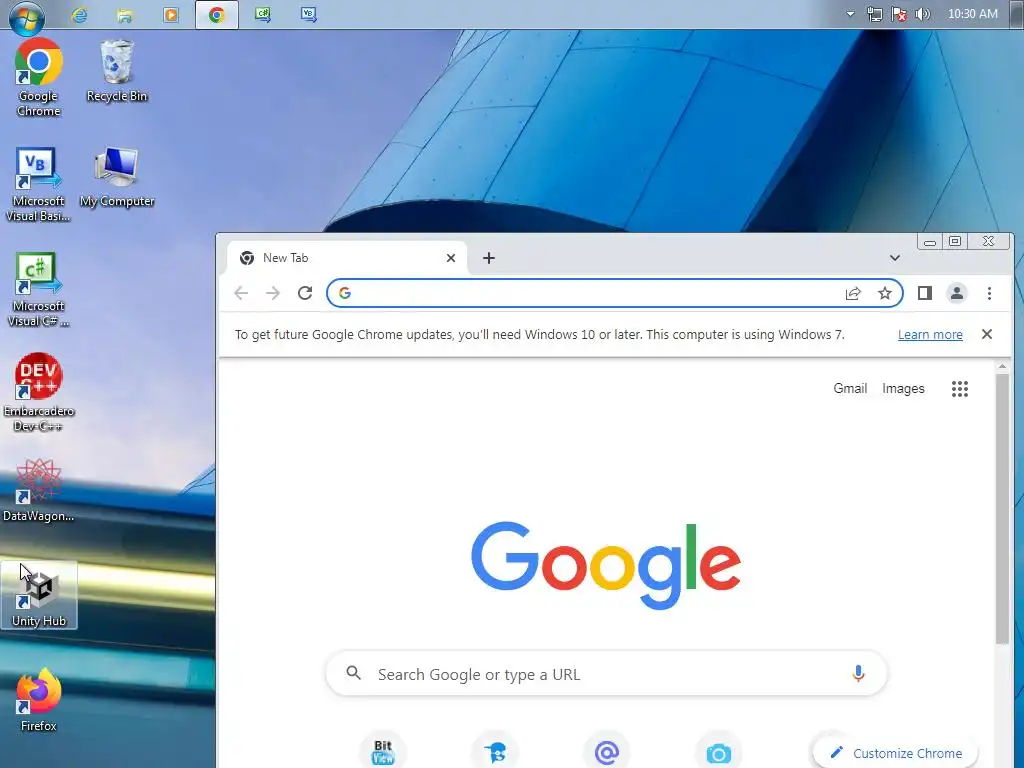
Task: Open Visual C# taskbar icon
Action: 263,14
